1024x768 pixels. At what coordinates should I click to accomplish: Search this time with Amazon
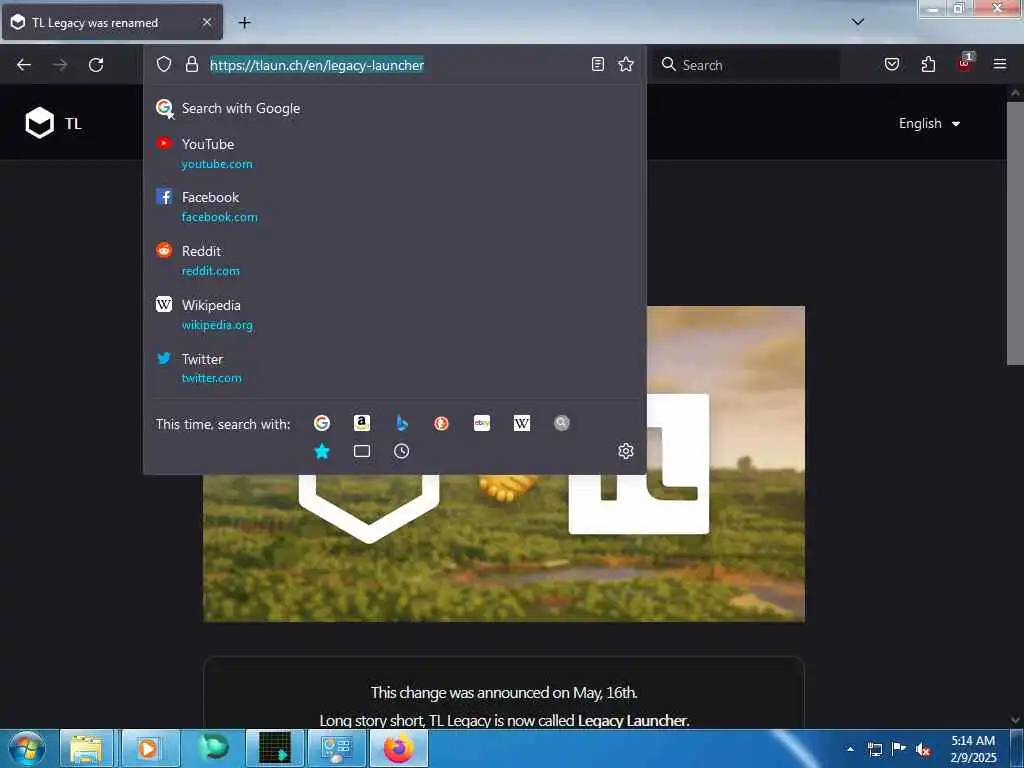[x=362, y=423]
